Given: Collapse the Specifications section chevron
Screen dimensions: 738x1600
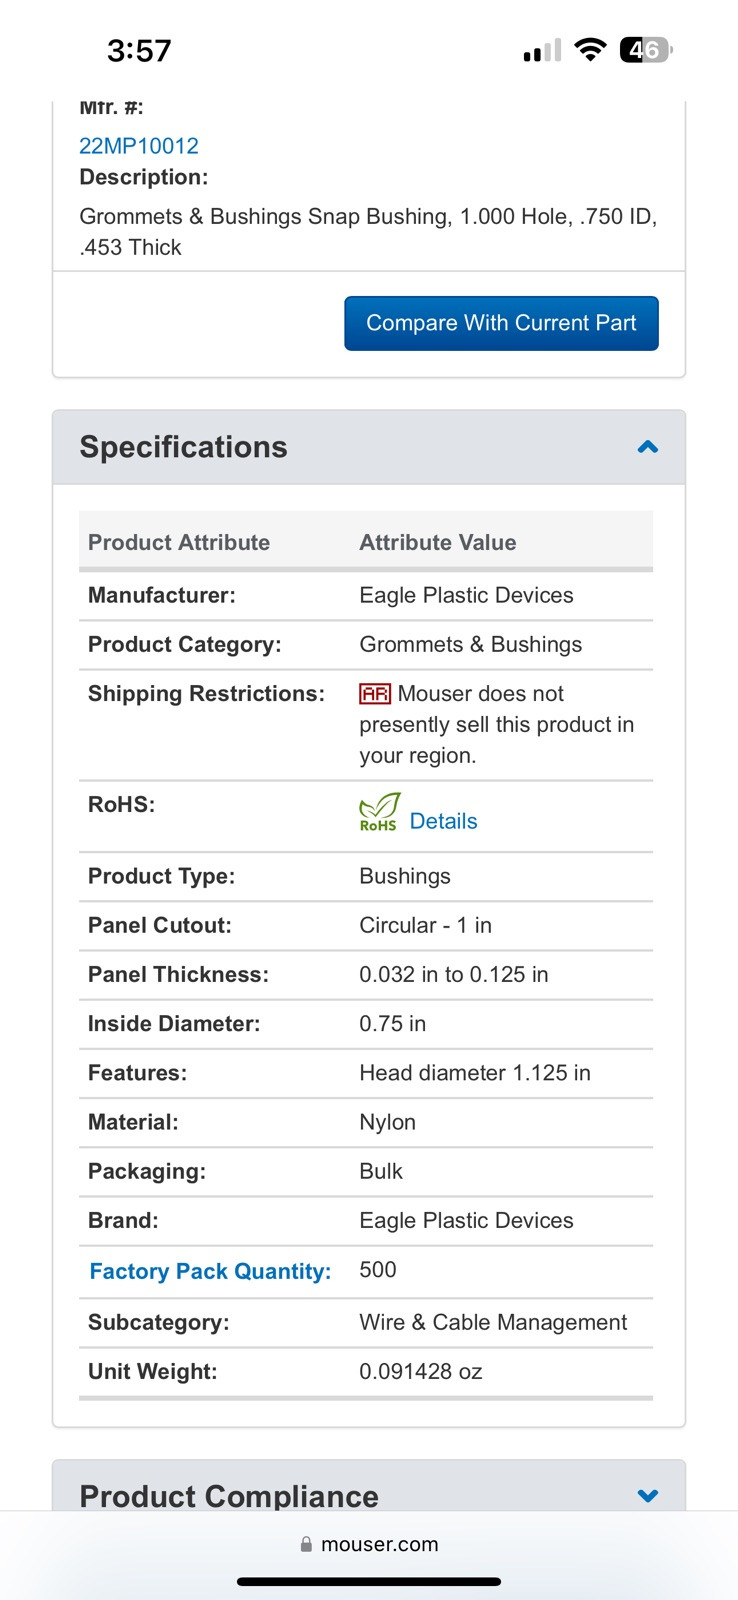Looking at the screenshot, I should 648,447.
